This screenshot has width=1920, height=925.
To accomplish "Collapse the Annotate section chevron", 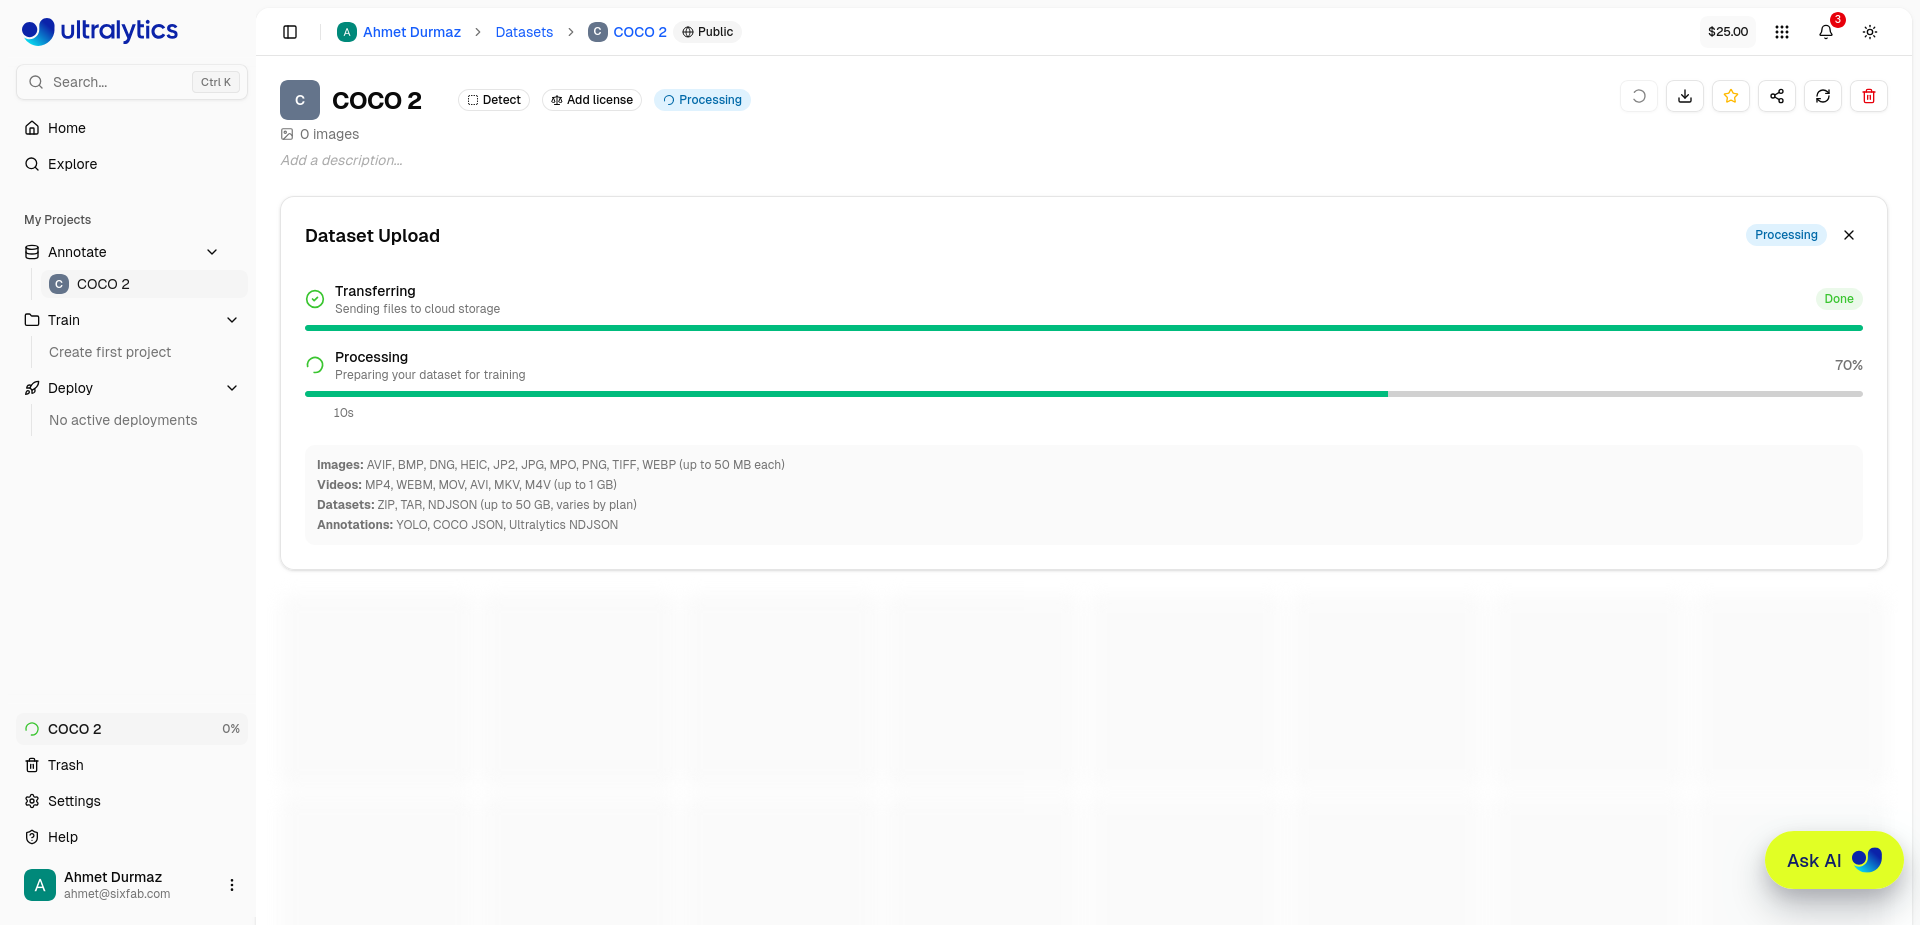I will pos(212,252).
